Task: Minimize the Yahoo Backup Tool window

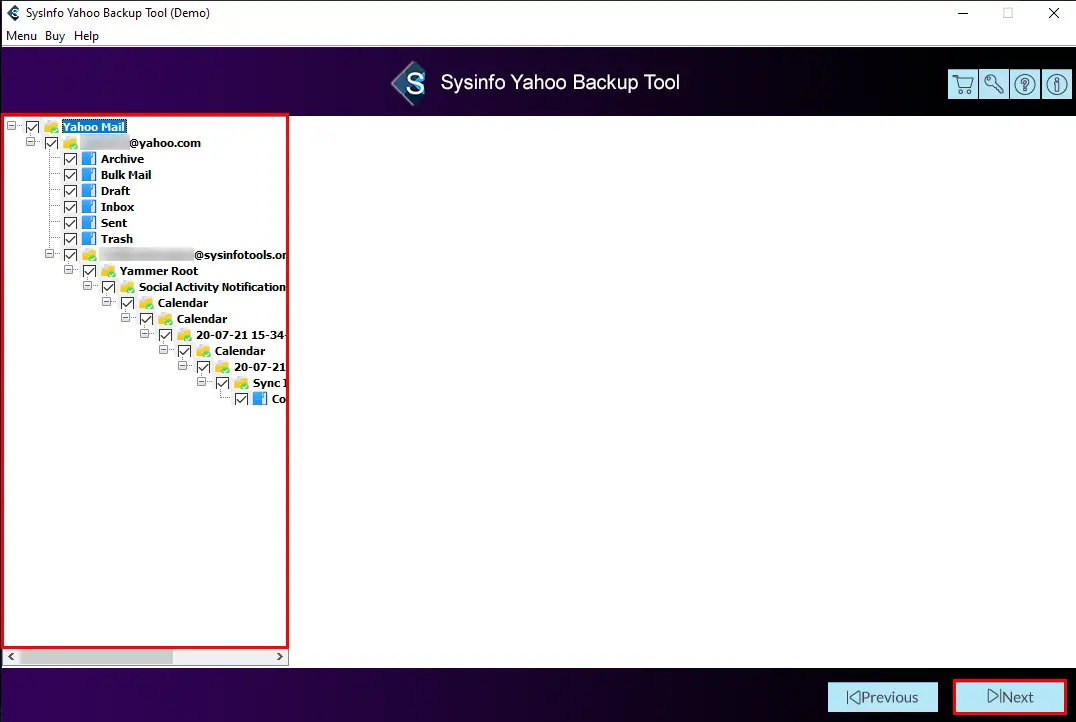Action: pos(963,13)
